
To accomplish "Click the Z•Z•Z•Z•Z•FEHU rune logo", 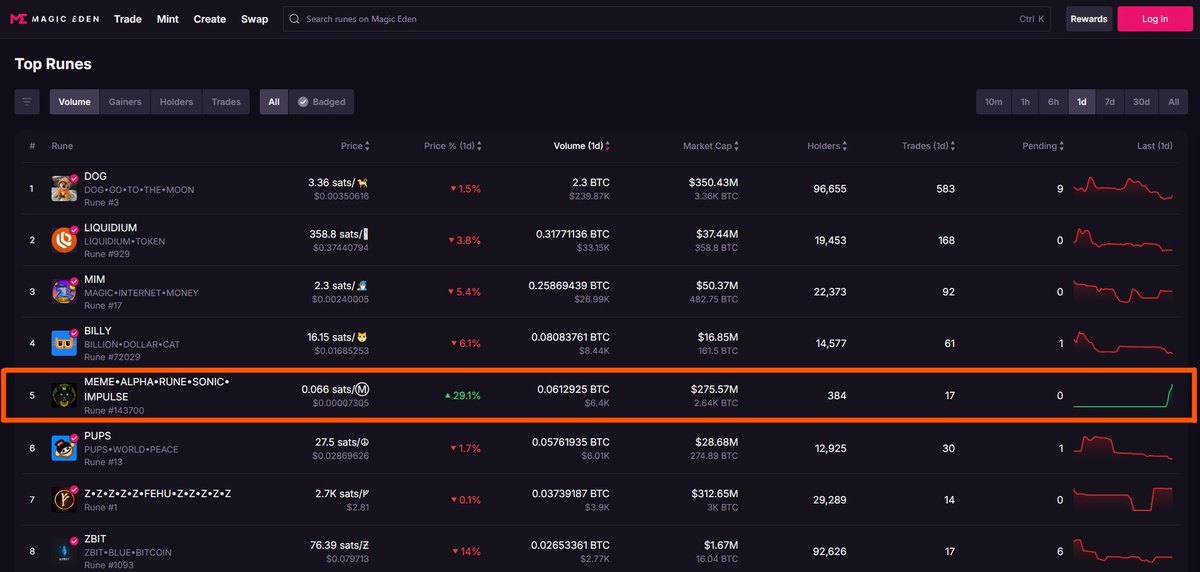I will click(x=64, y=499).
